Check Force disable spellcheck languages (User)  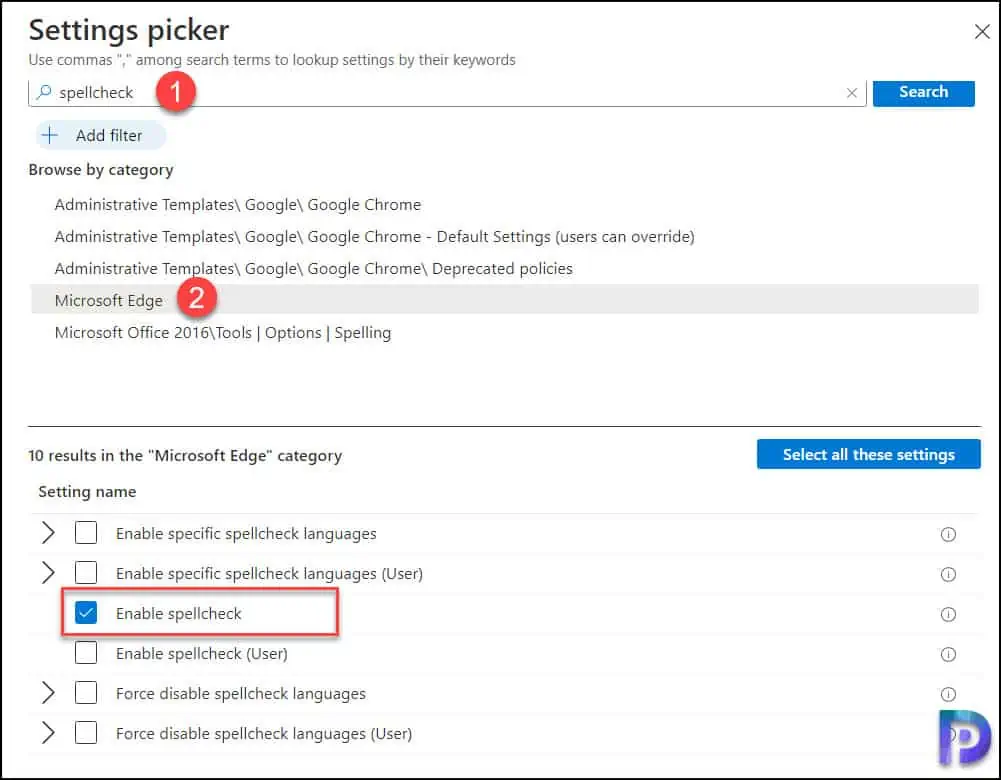86,733
